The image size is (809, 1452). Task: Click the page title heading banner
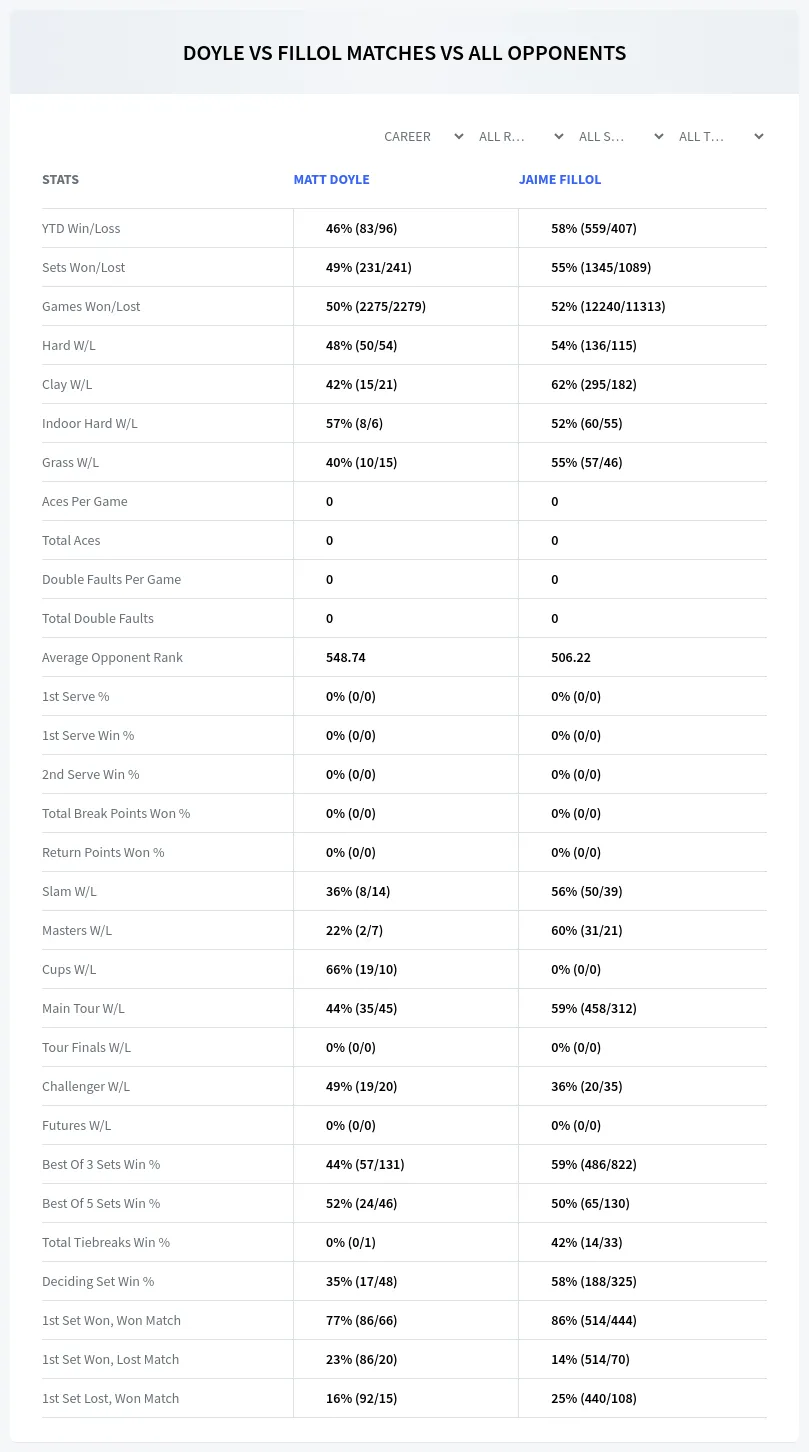point(404,53)
